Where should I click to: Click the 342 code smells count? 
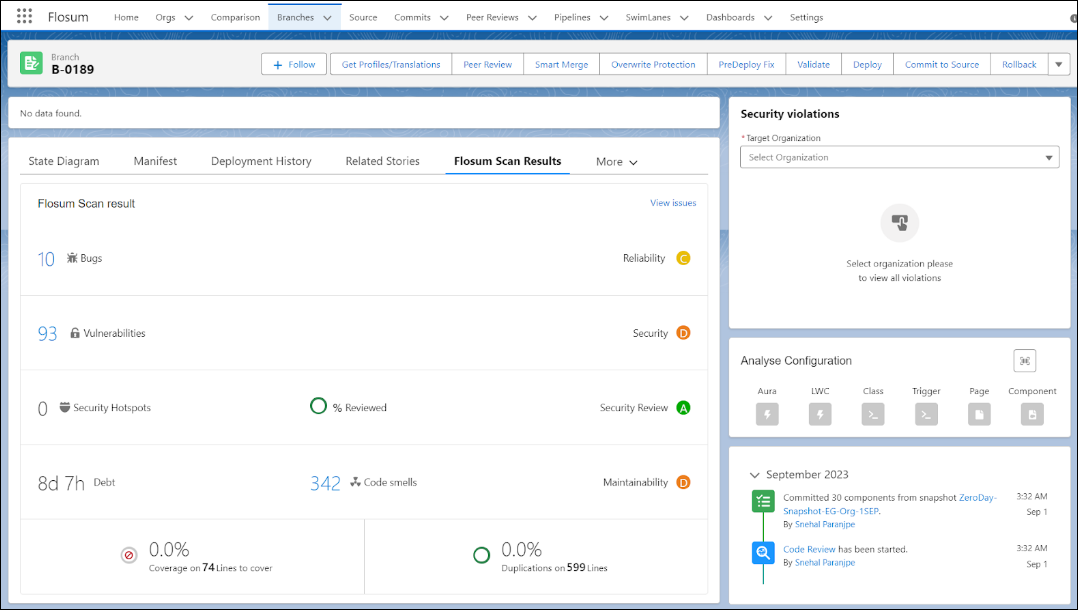coord(325,483)
